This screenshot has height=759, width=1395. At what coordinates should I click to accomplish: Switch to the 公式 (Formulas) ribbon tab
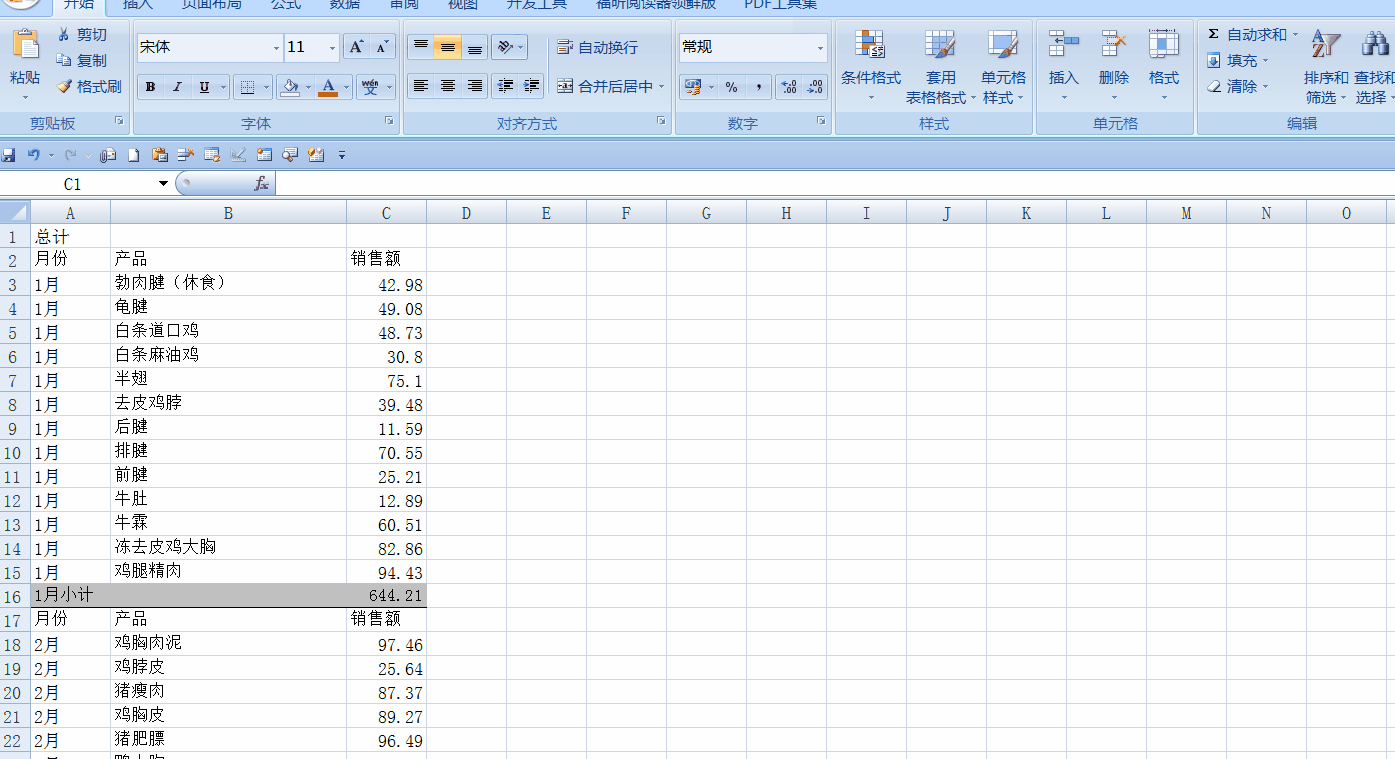[x=286, y=5]
